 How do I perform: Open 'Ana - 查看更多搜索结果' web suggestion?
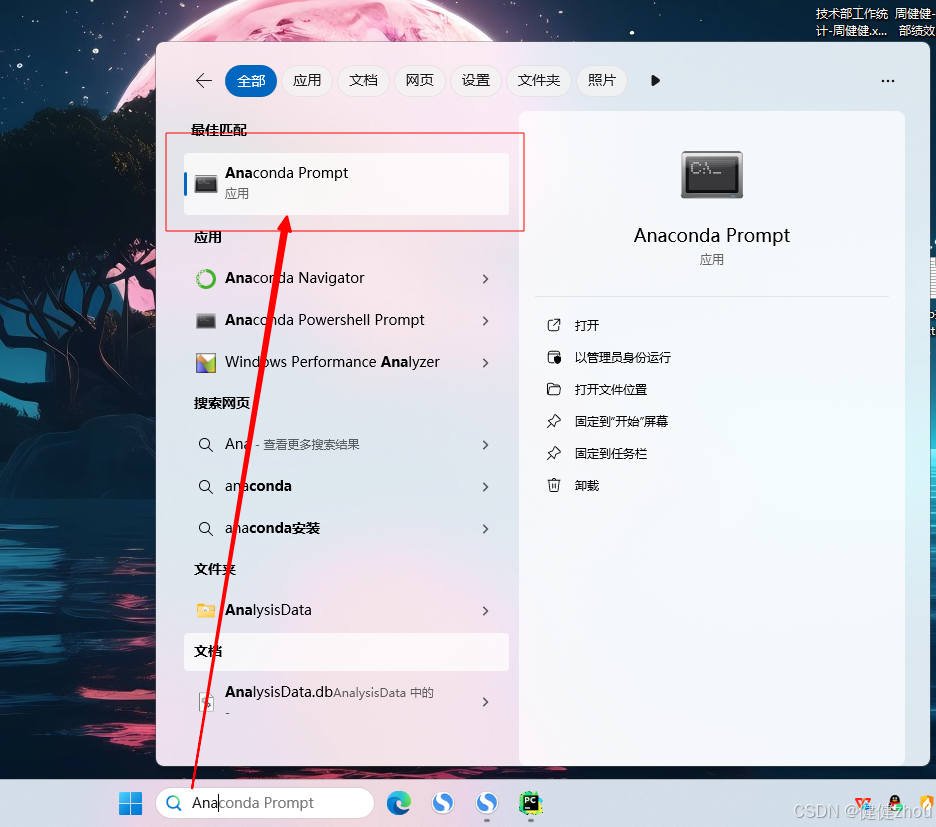(x=346, y=444)
